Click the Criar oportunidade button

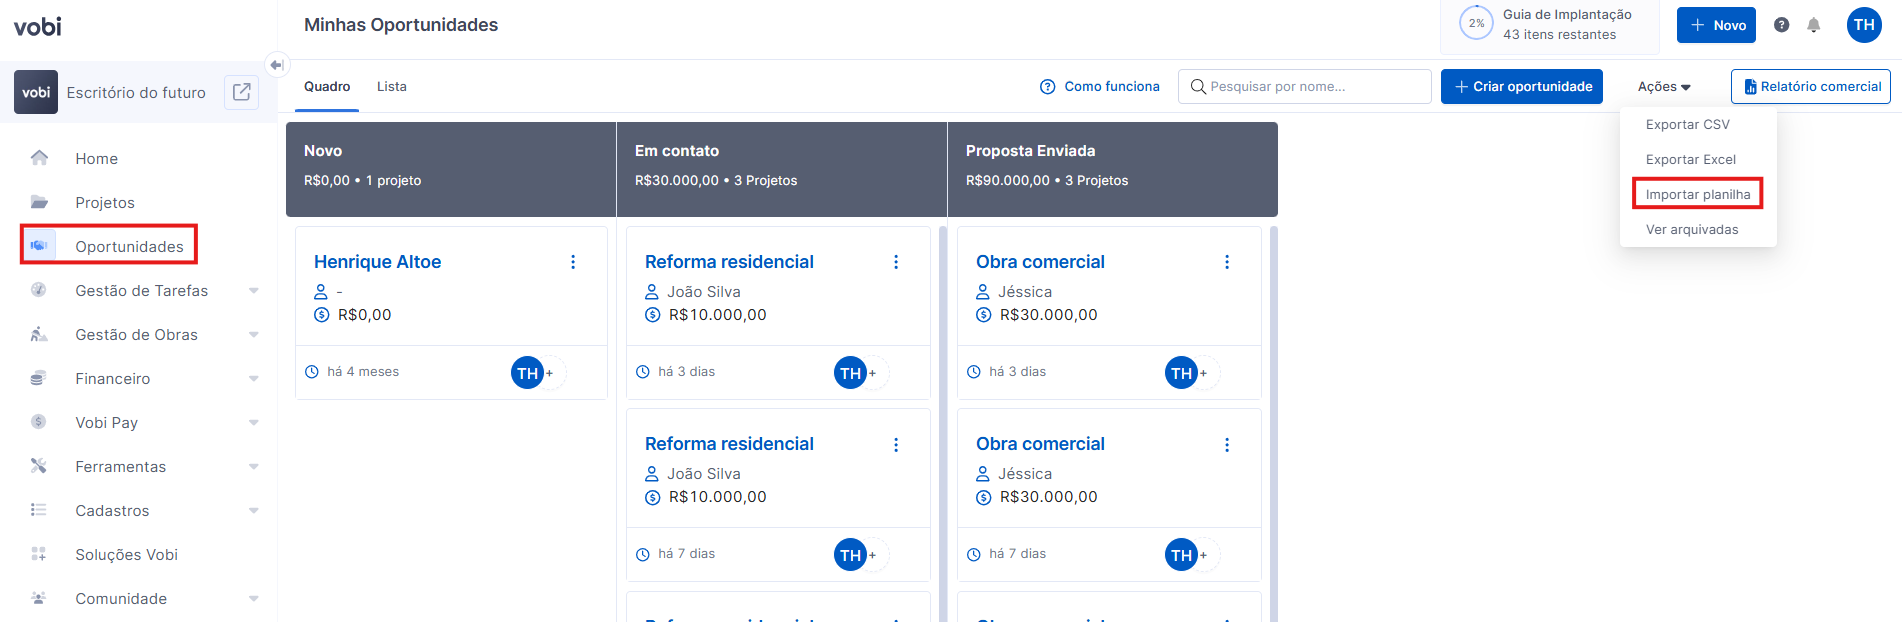click(x=1521, y=87)
